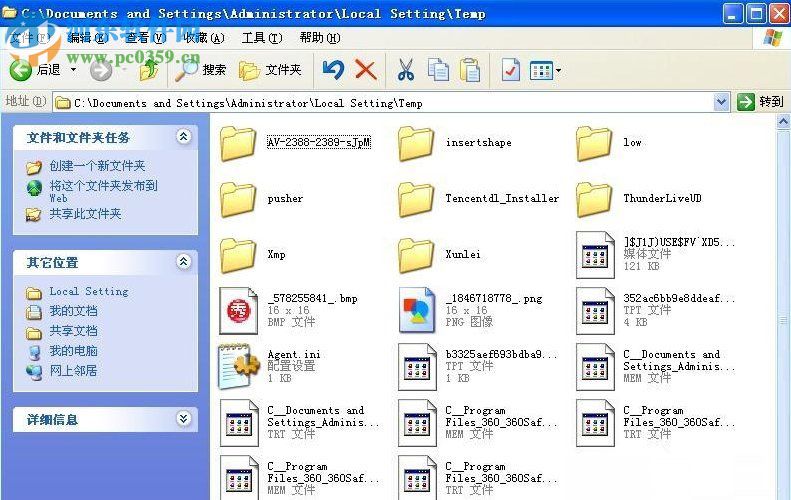Viewport: 791px width, 500px height.
Task: Select the insertshape folder
Action: pyautogui.click(x=455, y=143)
